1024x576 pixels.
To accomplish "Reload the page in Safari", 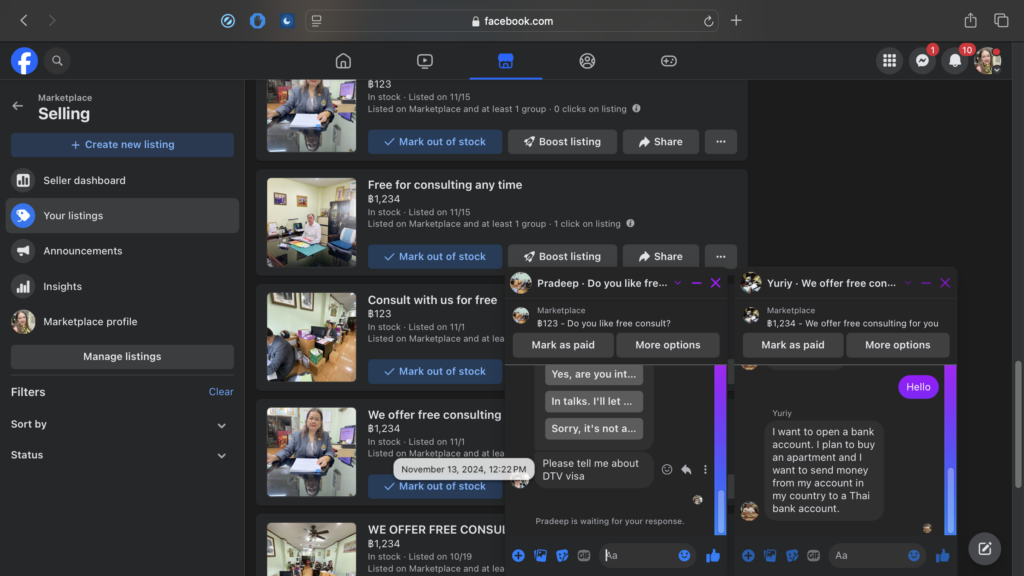I will (709, 21).
